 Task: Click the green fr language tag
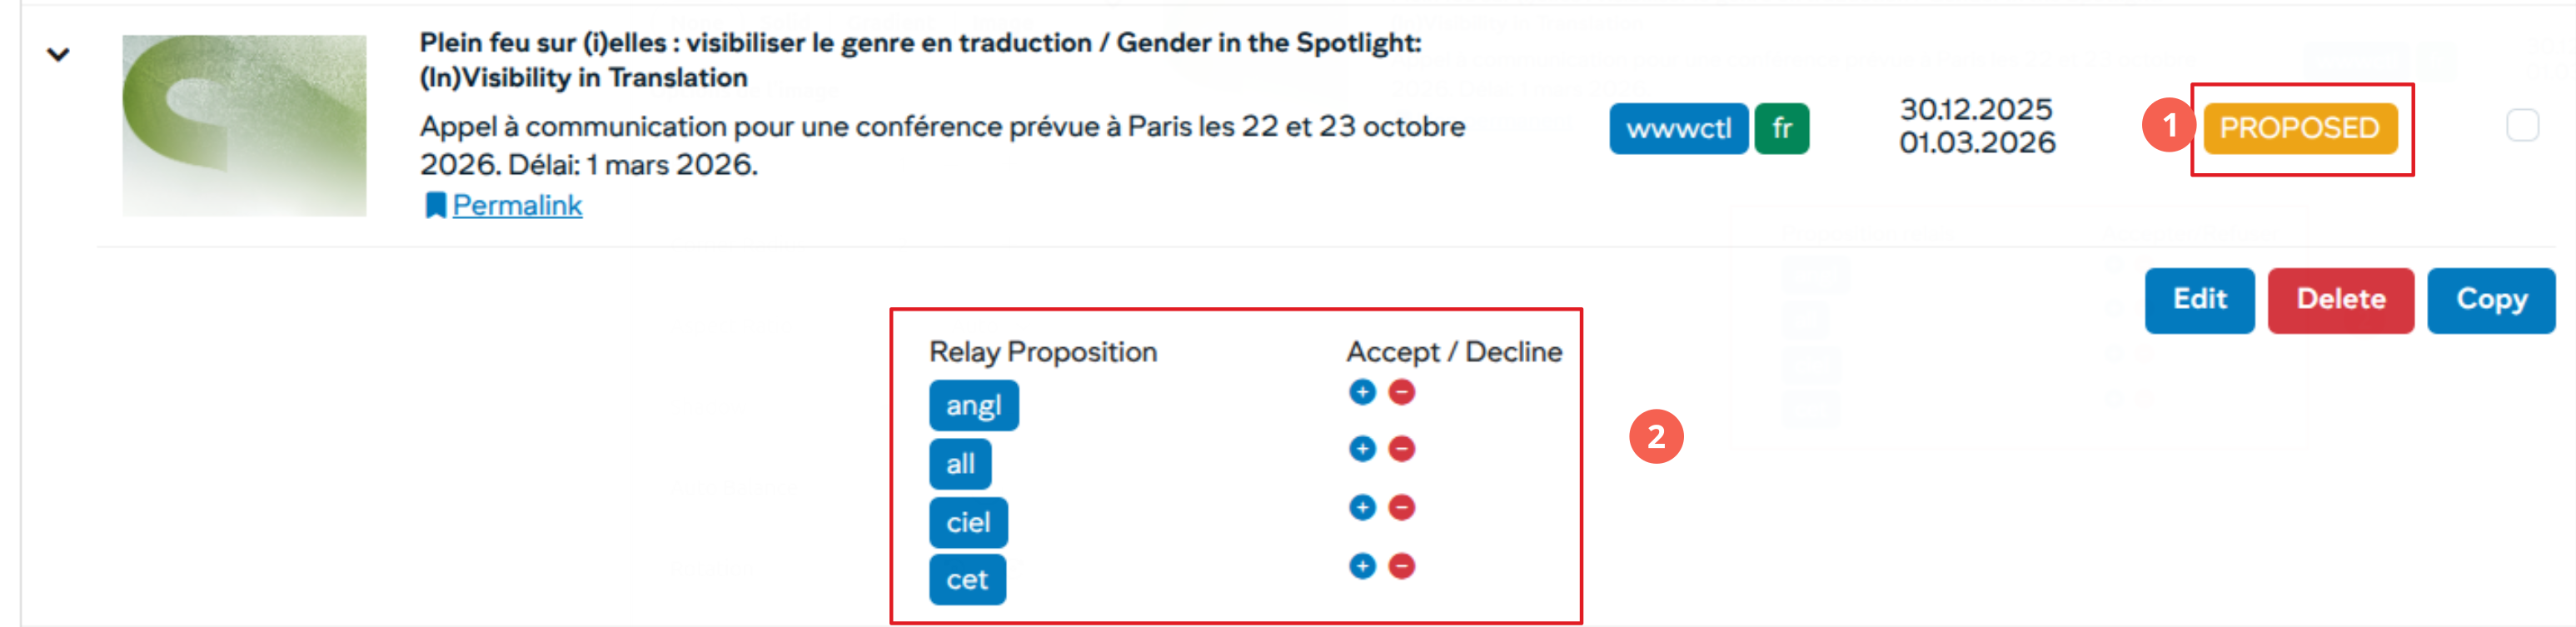(x=1782, y=129)
